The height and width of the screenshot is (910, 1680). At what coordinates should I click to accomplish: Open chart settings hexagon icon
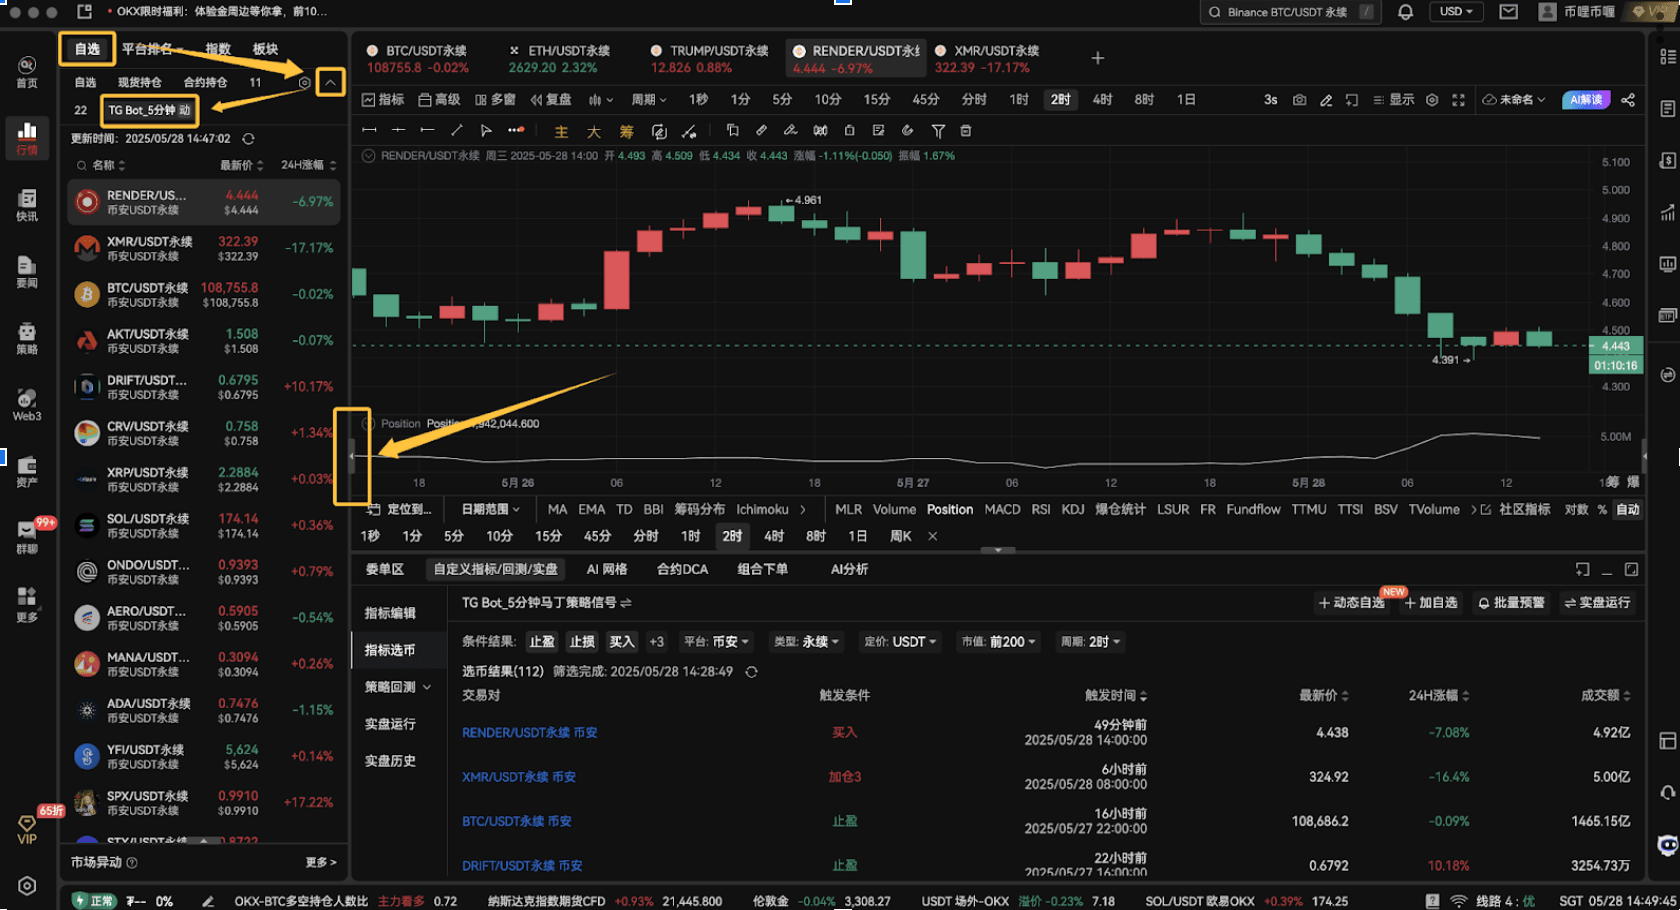pyautogui.click(x=1432, y=100)
